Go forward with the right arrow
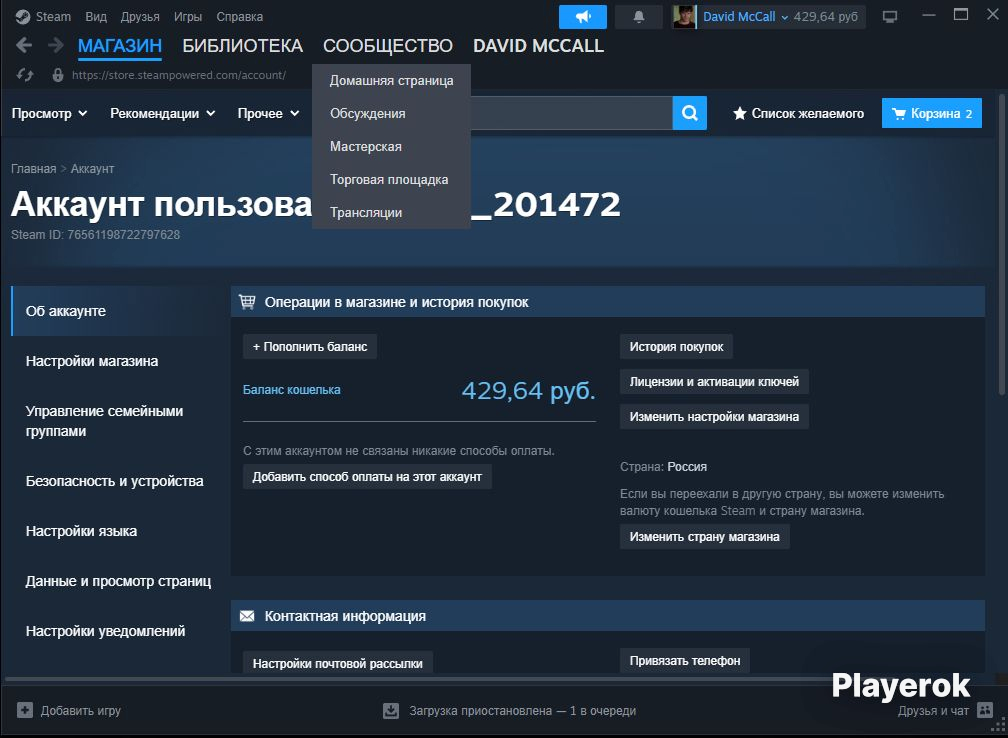The height and width of the screenshot is (738, 1008). [56, 45]
